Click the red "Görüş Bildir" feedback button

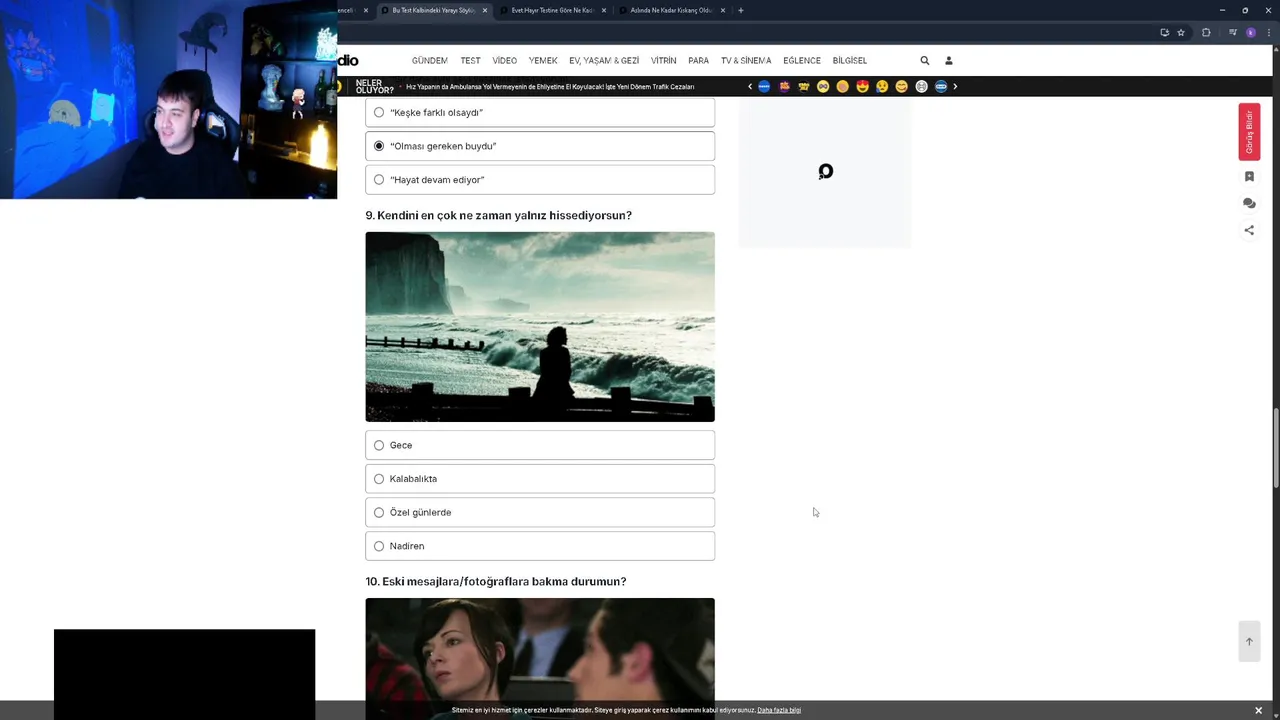[x=1249, y=132]
